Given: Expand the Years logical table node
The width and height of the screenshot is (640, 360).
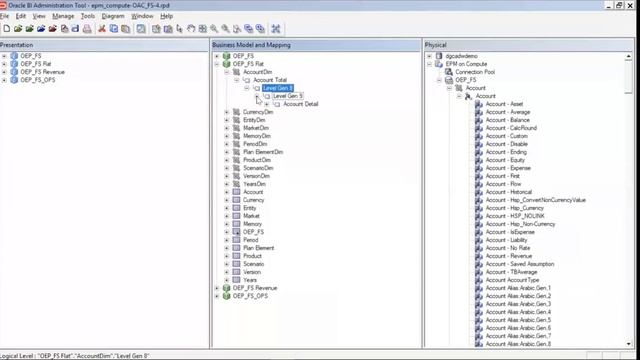Looking at the screenshot, I should click(227, 280).
